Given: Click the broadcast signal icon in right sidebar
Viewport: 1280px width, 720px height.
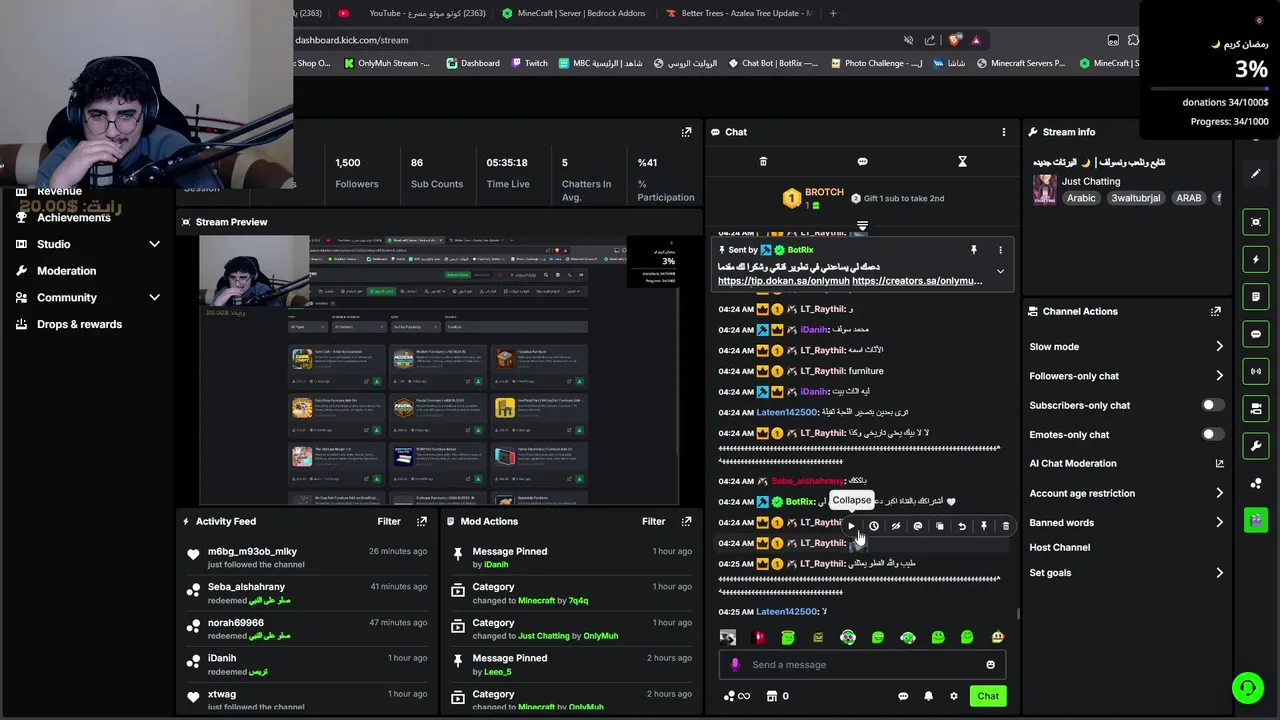Looking at the screenshot, I should [x=1256, y=371].
